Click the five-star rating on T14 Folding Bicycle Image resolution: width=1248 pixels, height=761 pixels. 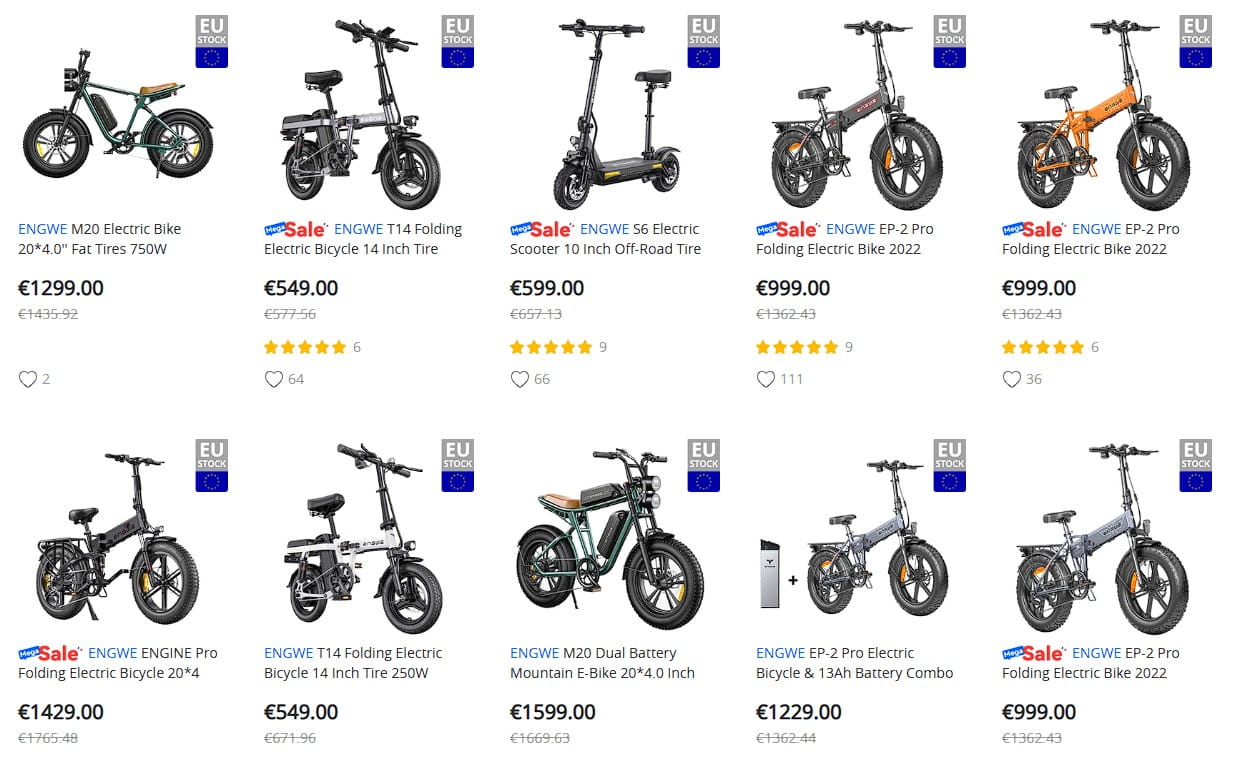[x=305, y=347]
